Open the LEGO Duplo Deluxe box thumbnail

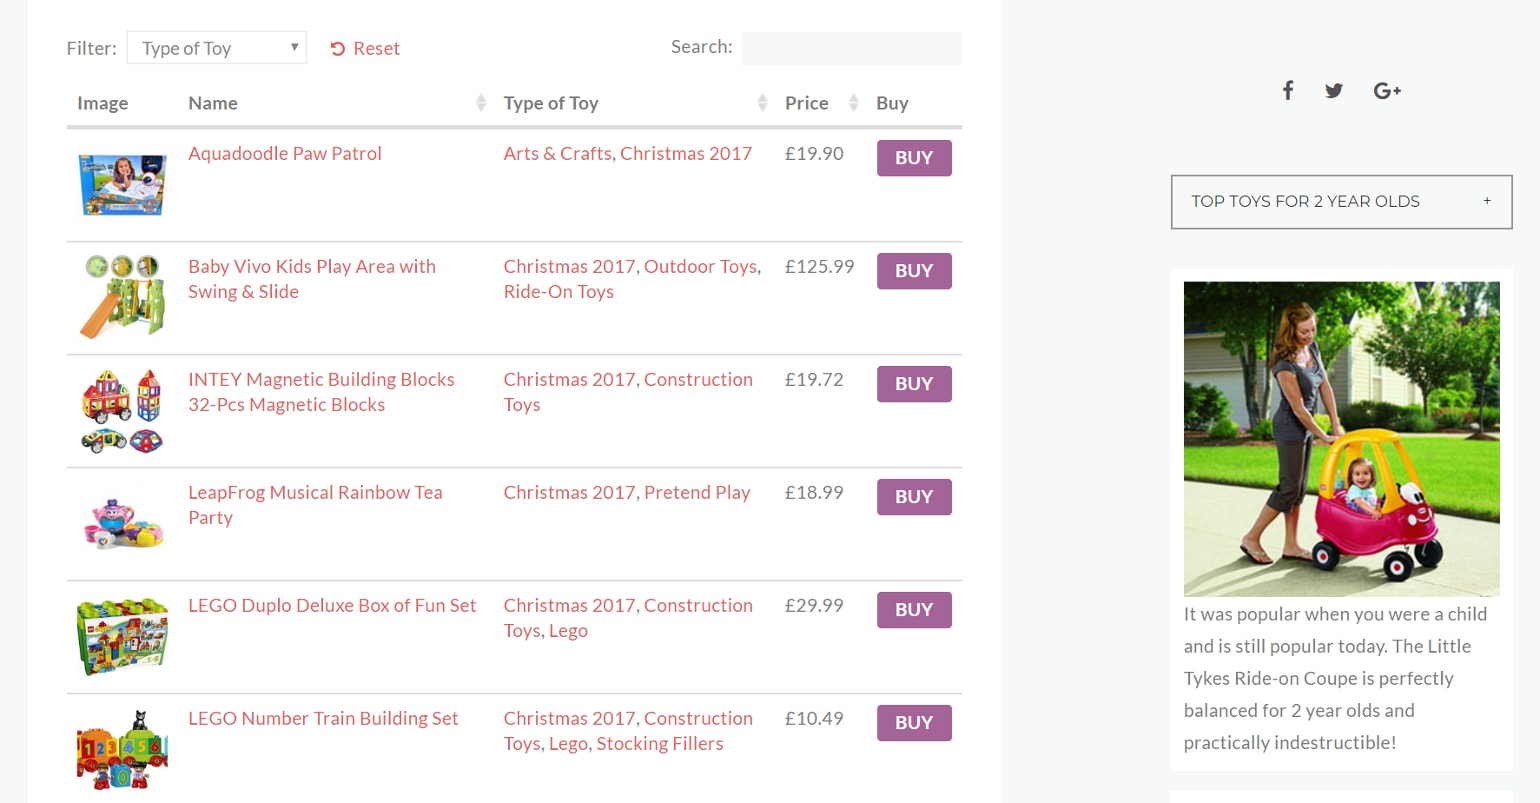click(x=122, y=637)
